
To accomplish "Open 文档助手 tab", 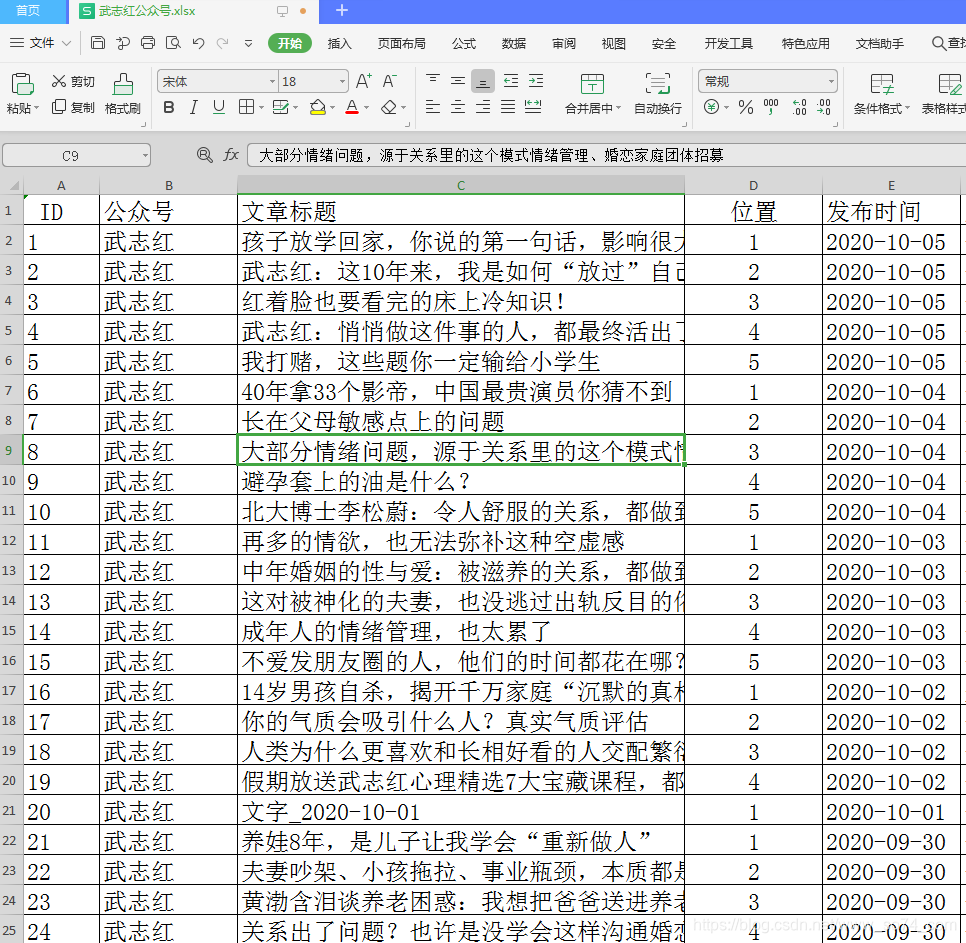I will [x=880, y=44].
